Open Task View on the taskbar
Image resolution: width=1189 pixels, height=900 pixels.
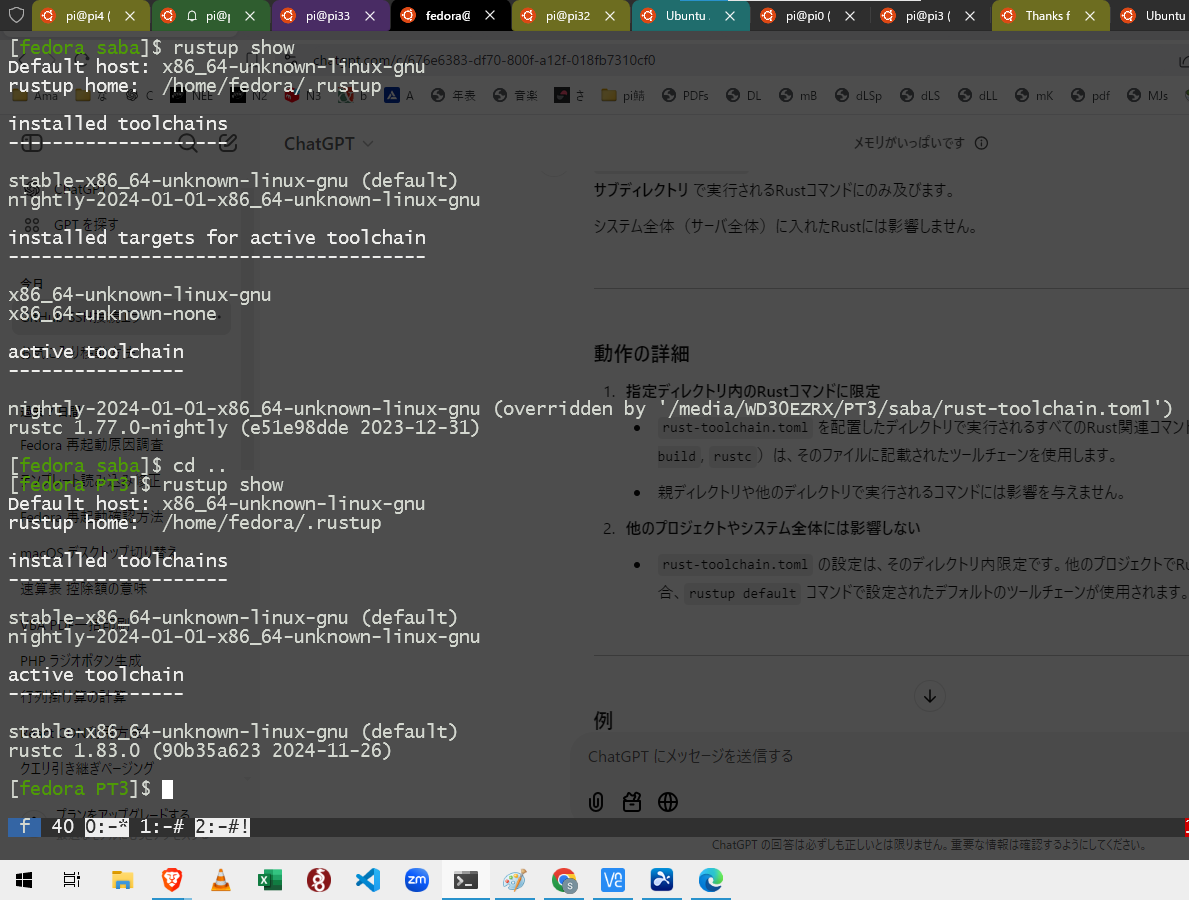pos(71,880)
